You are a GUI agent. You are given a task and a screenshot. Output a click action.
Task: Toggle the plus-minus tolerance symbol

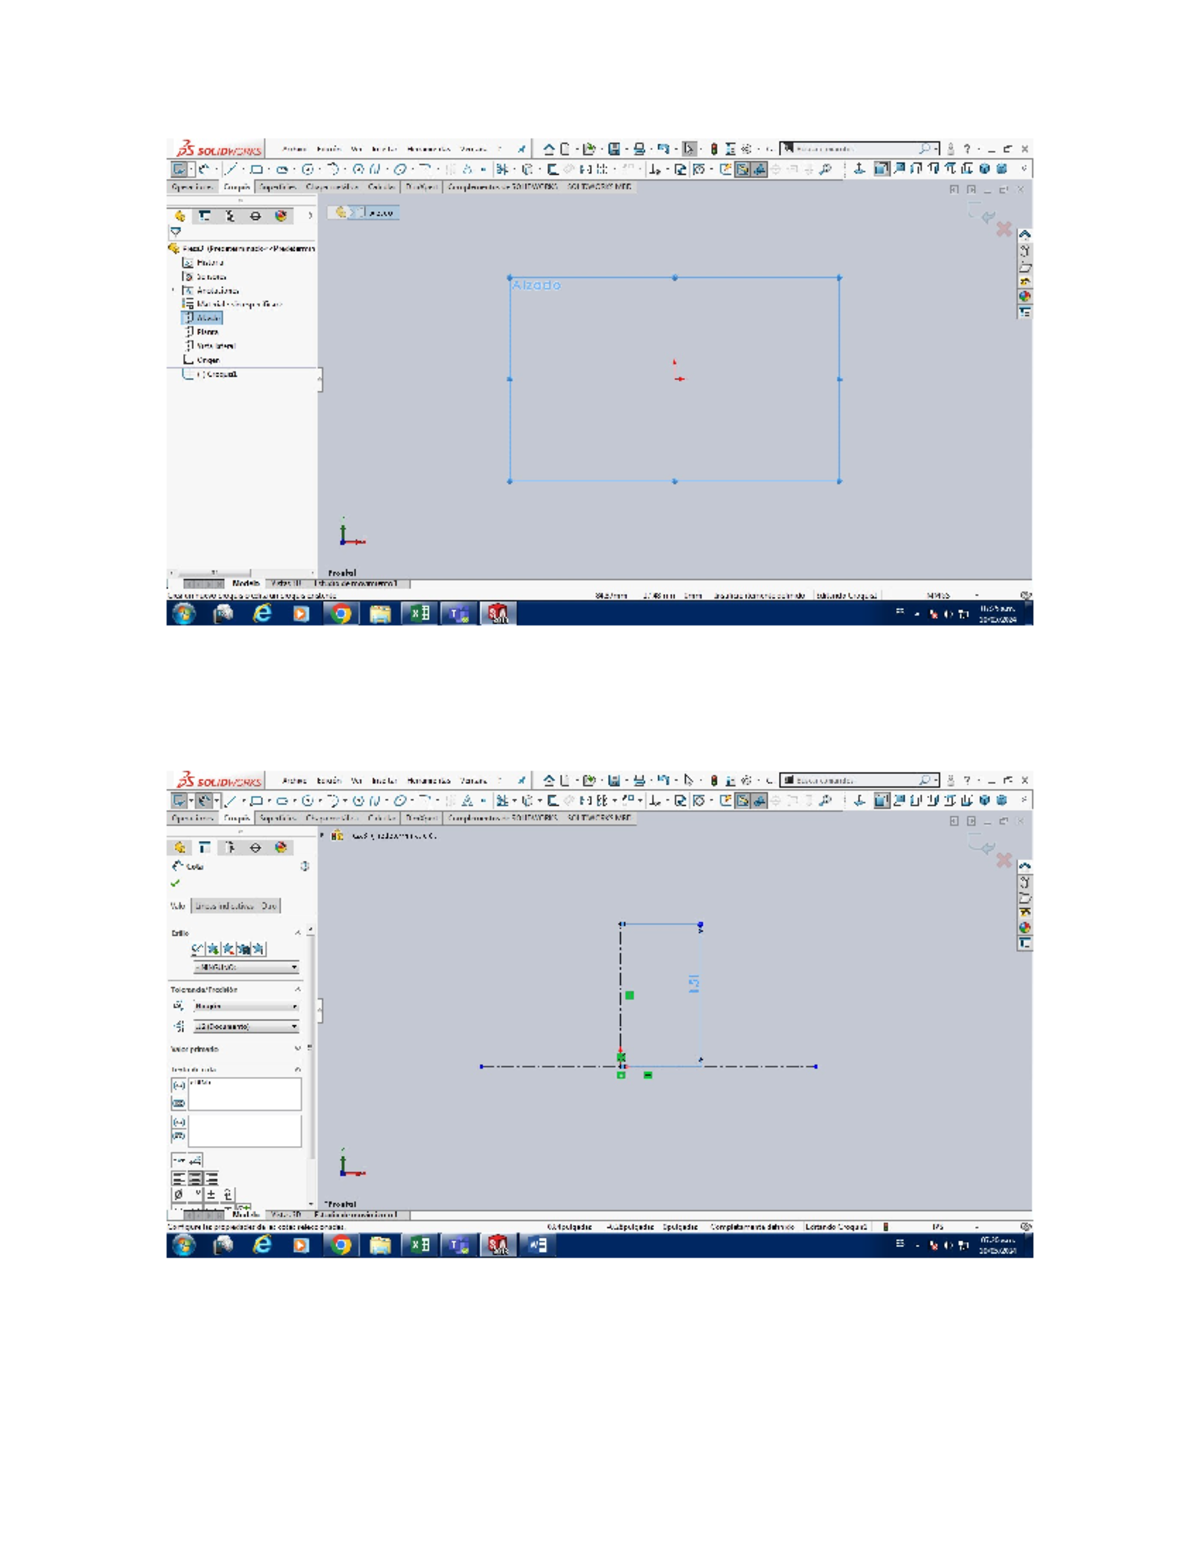point(212,1194)
